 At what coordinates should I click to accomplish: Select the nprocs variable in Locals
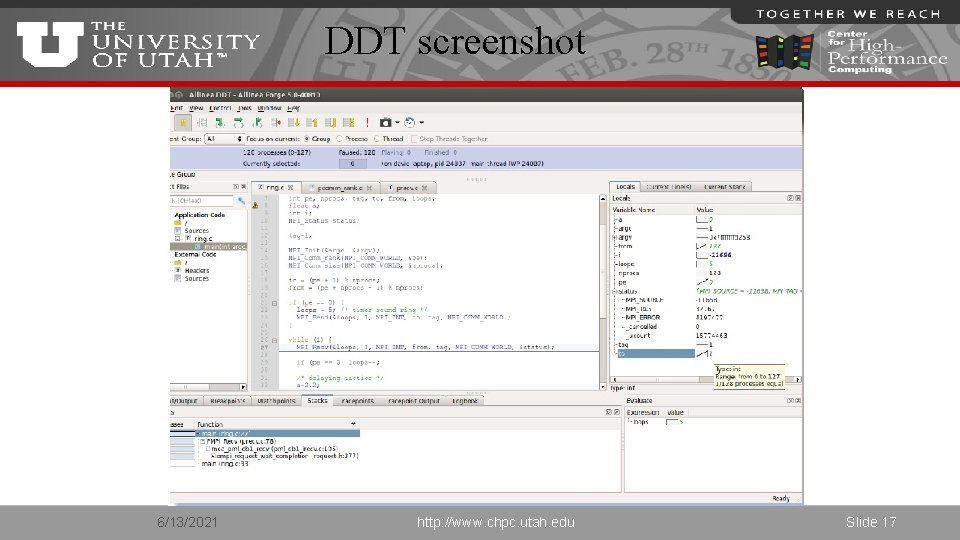(x=629, y=274)
